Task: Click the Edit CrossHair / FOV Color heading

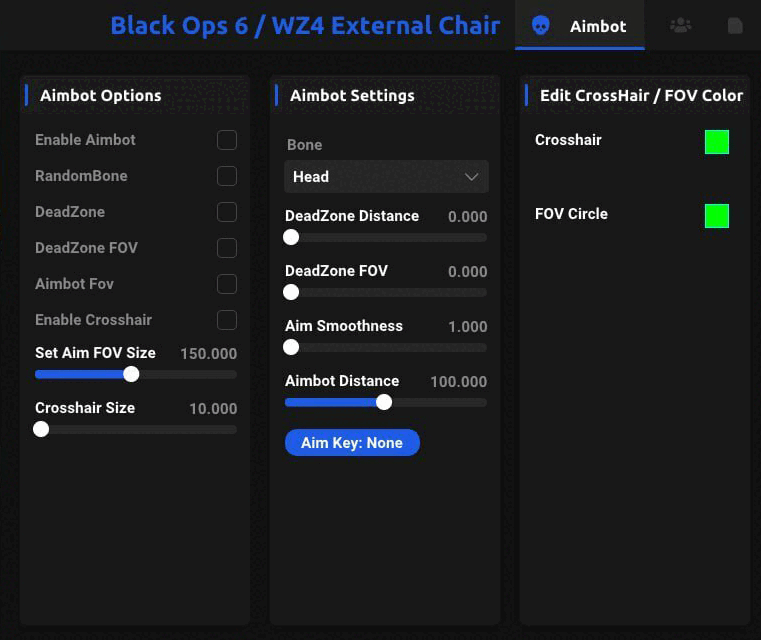Action: 641,95
